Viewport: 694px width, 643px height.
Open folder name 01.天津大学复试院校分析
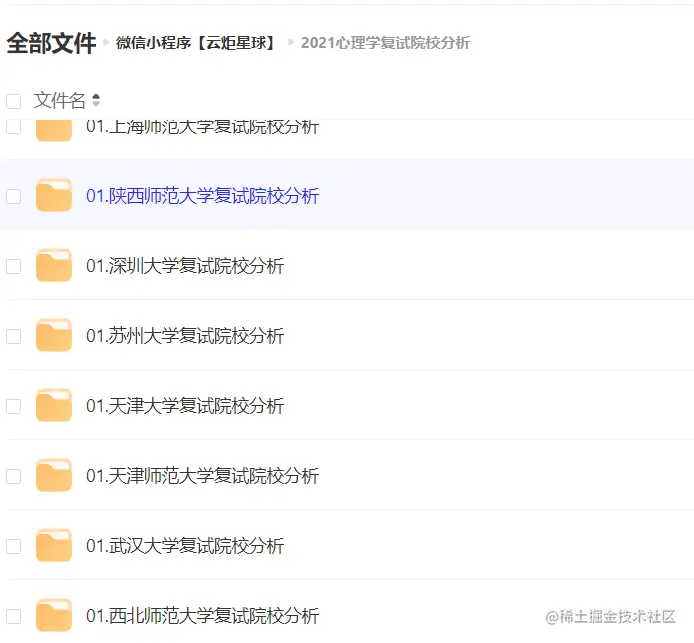pos(185,406)
